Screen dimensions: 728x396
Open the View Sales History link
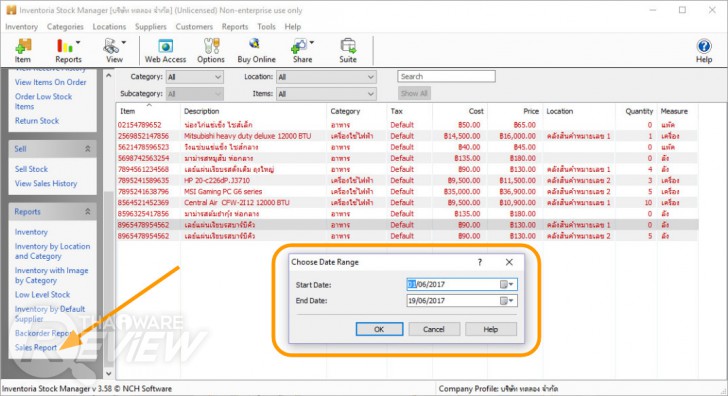(x=46, y=183)
